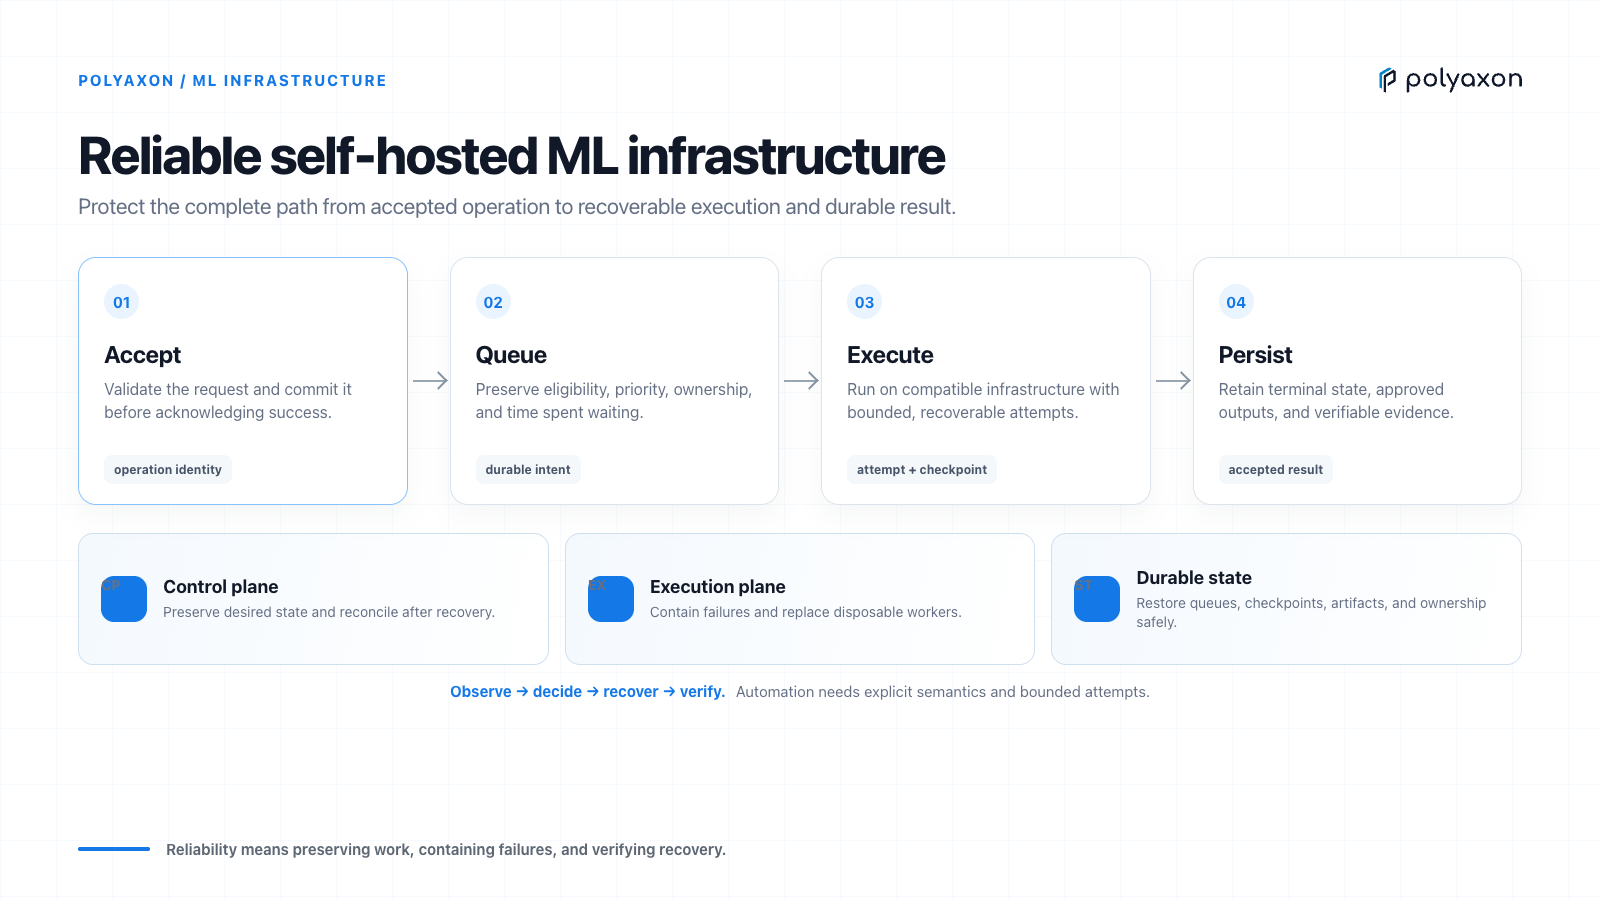This screenshot has width=1600, height=900.
Task: Click the 01 step badge
Action: [122, 302]
